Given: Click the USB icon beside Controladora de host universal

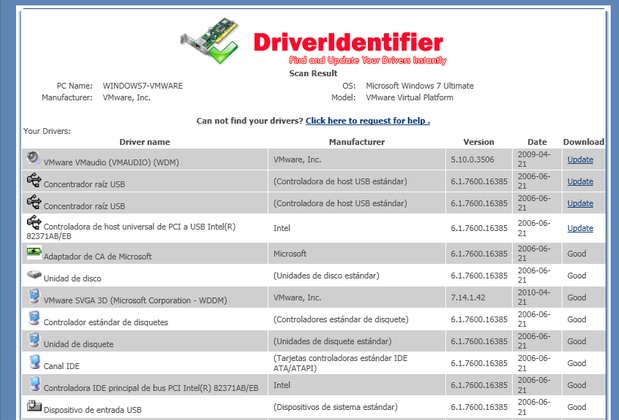Looking at the screenshot, I should tap(34, 223).
